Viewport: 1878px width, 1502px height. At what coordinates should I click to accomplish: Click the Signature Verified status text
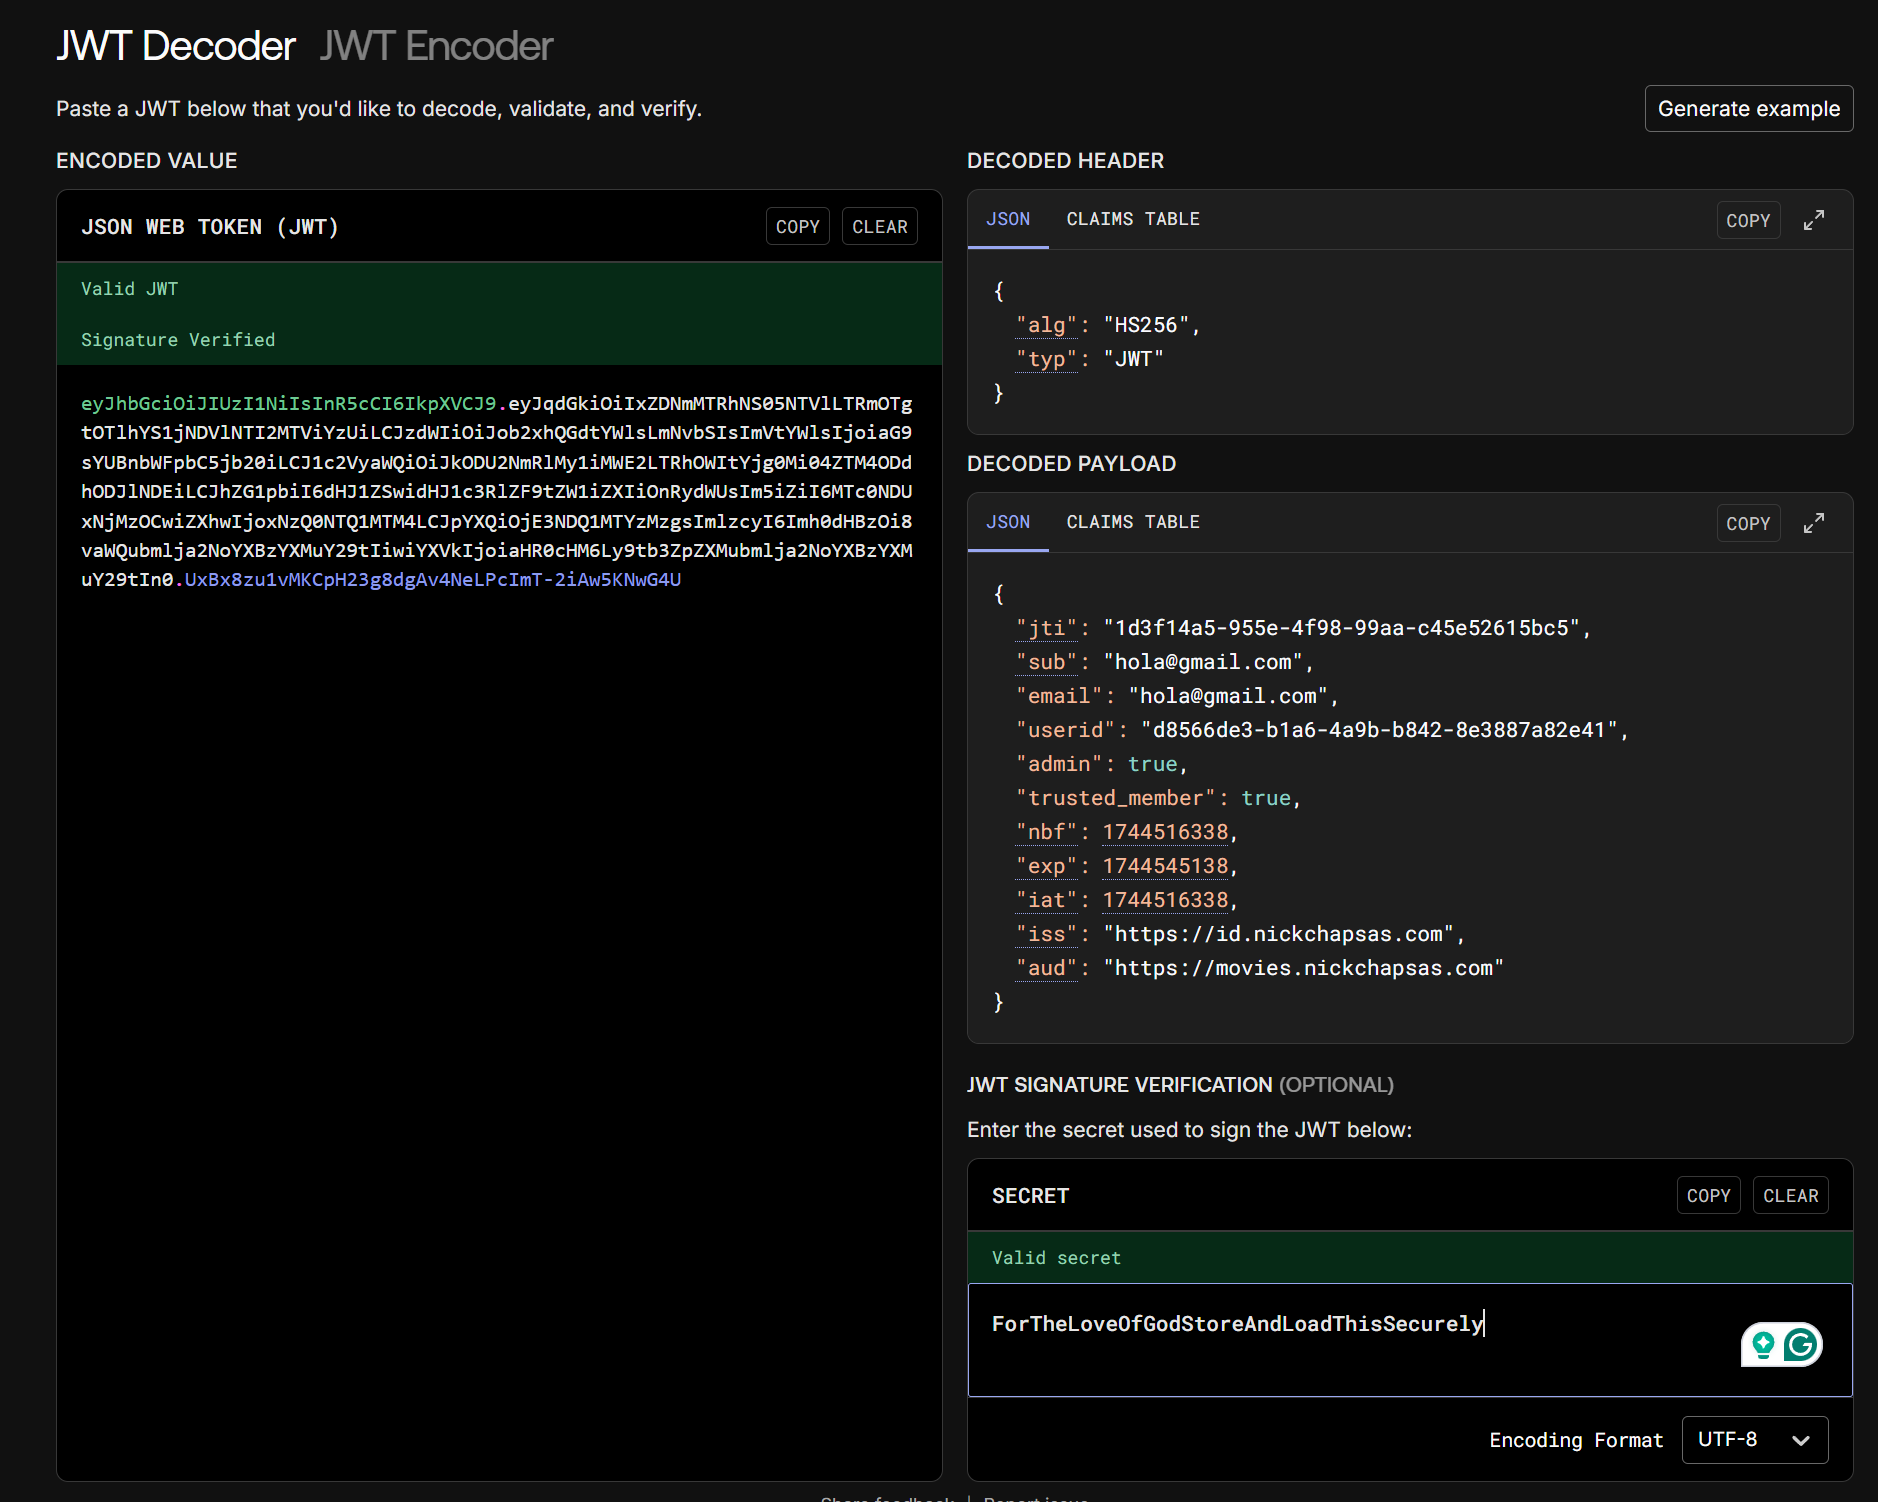click(x=178, y=340)
